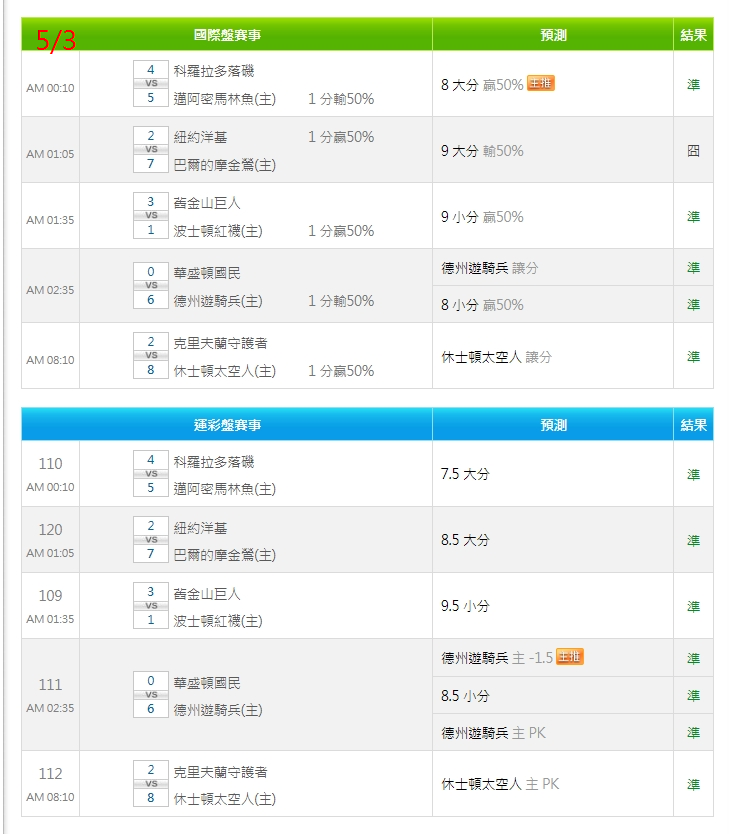The image size is (729, 834).
Task: Open 邁阿密馬林魚(主) in the 國際盤 table
Action: pyautogui.click(x=224, y=99)
